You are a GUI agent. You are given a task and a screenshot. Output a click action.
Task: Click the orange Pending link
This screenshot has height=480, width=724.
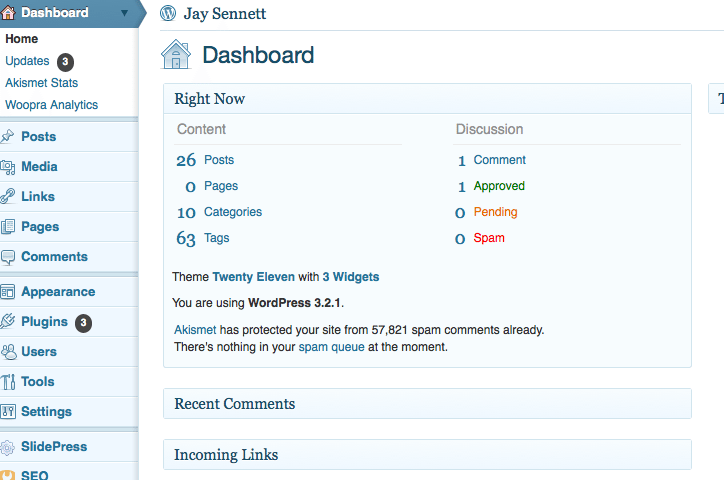pyautogui.click(x=495, y=212)
